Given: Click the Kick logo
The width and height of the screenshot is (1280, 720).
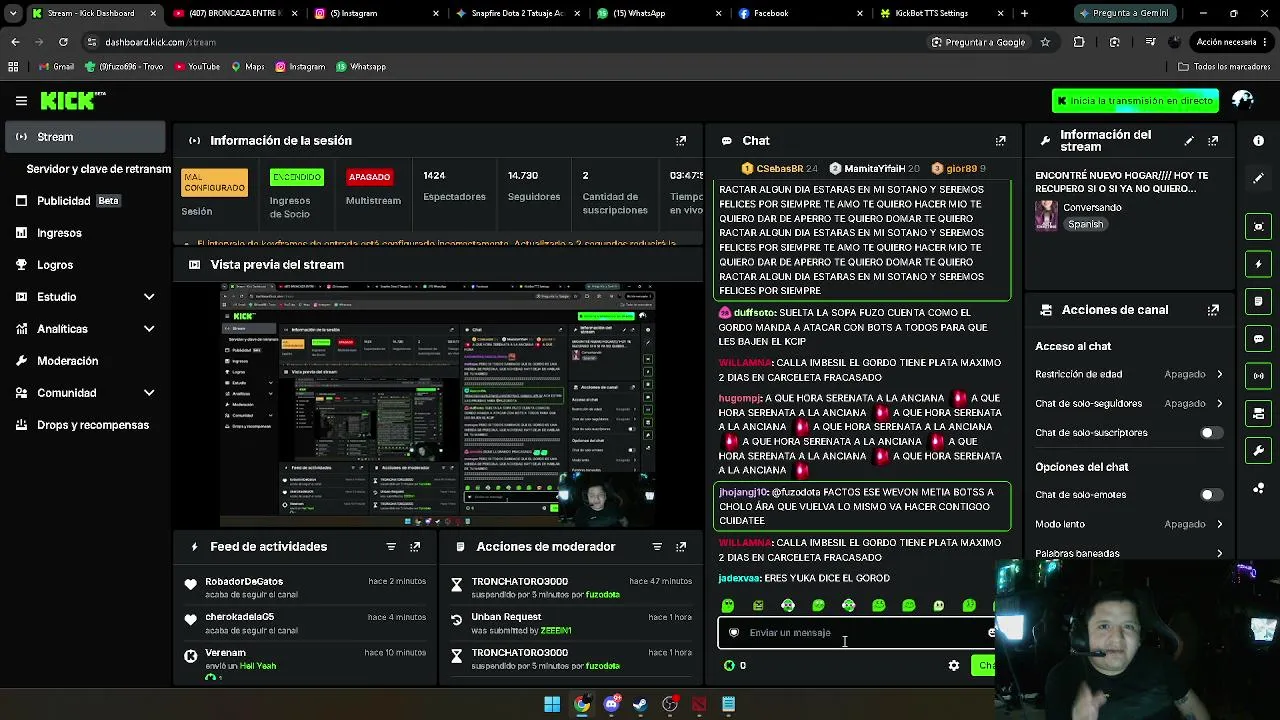Looking at the screenshot, I should point(73,100).
